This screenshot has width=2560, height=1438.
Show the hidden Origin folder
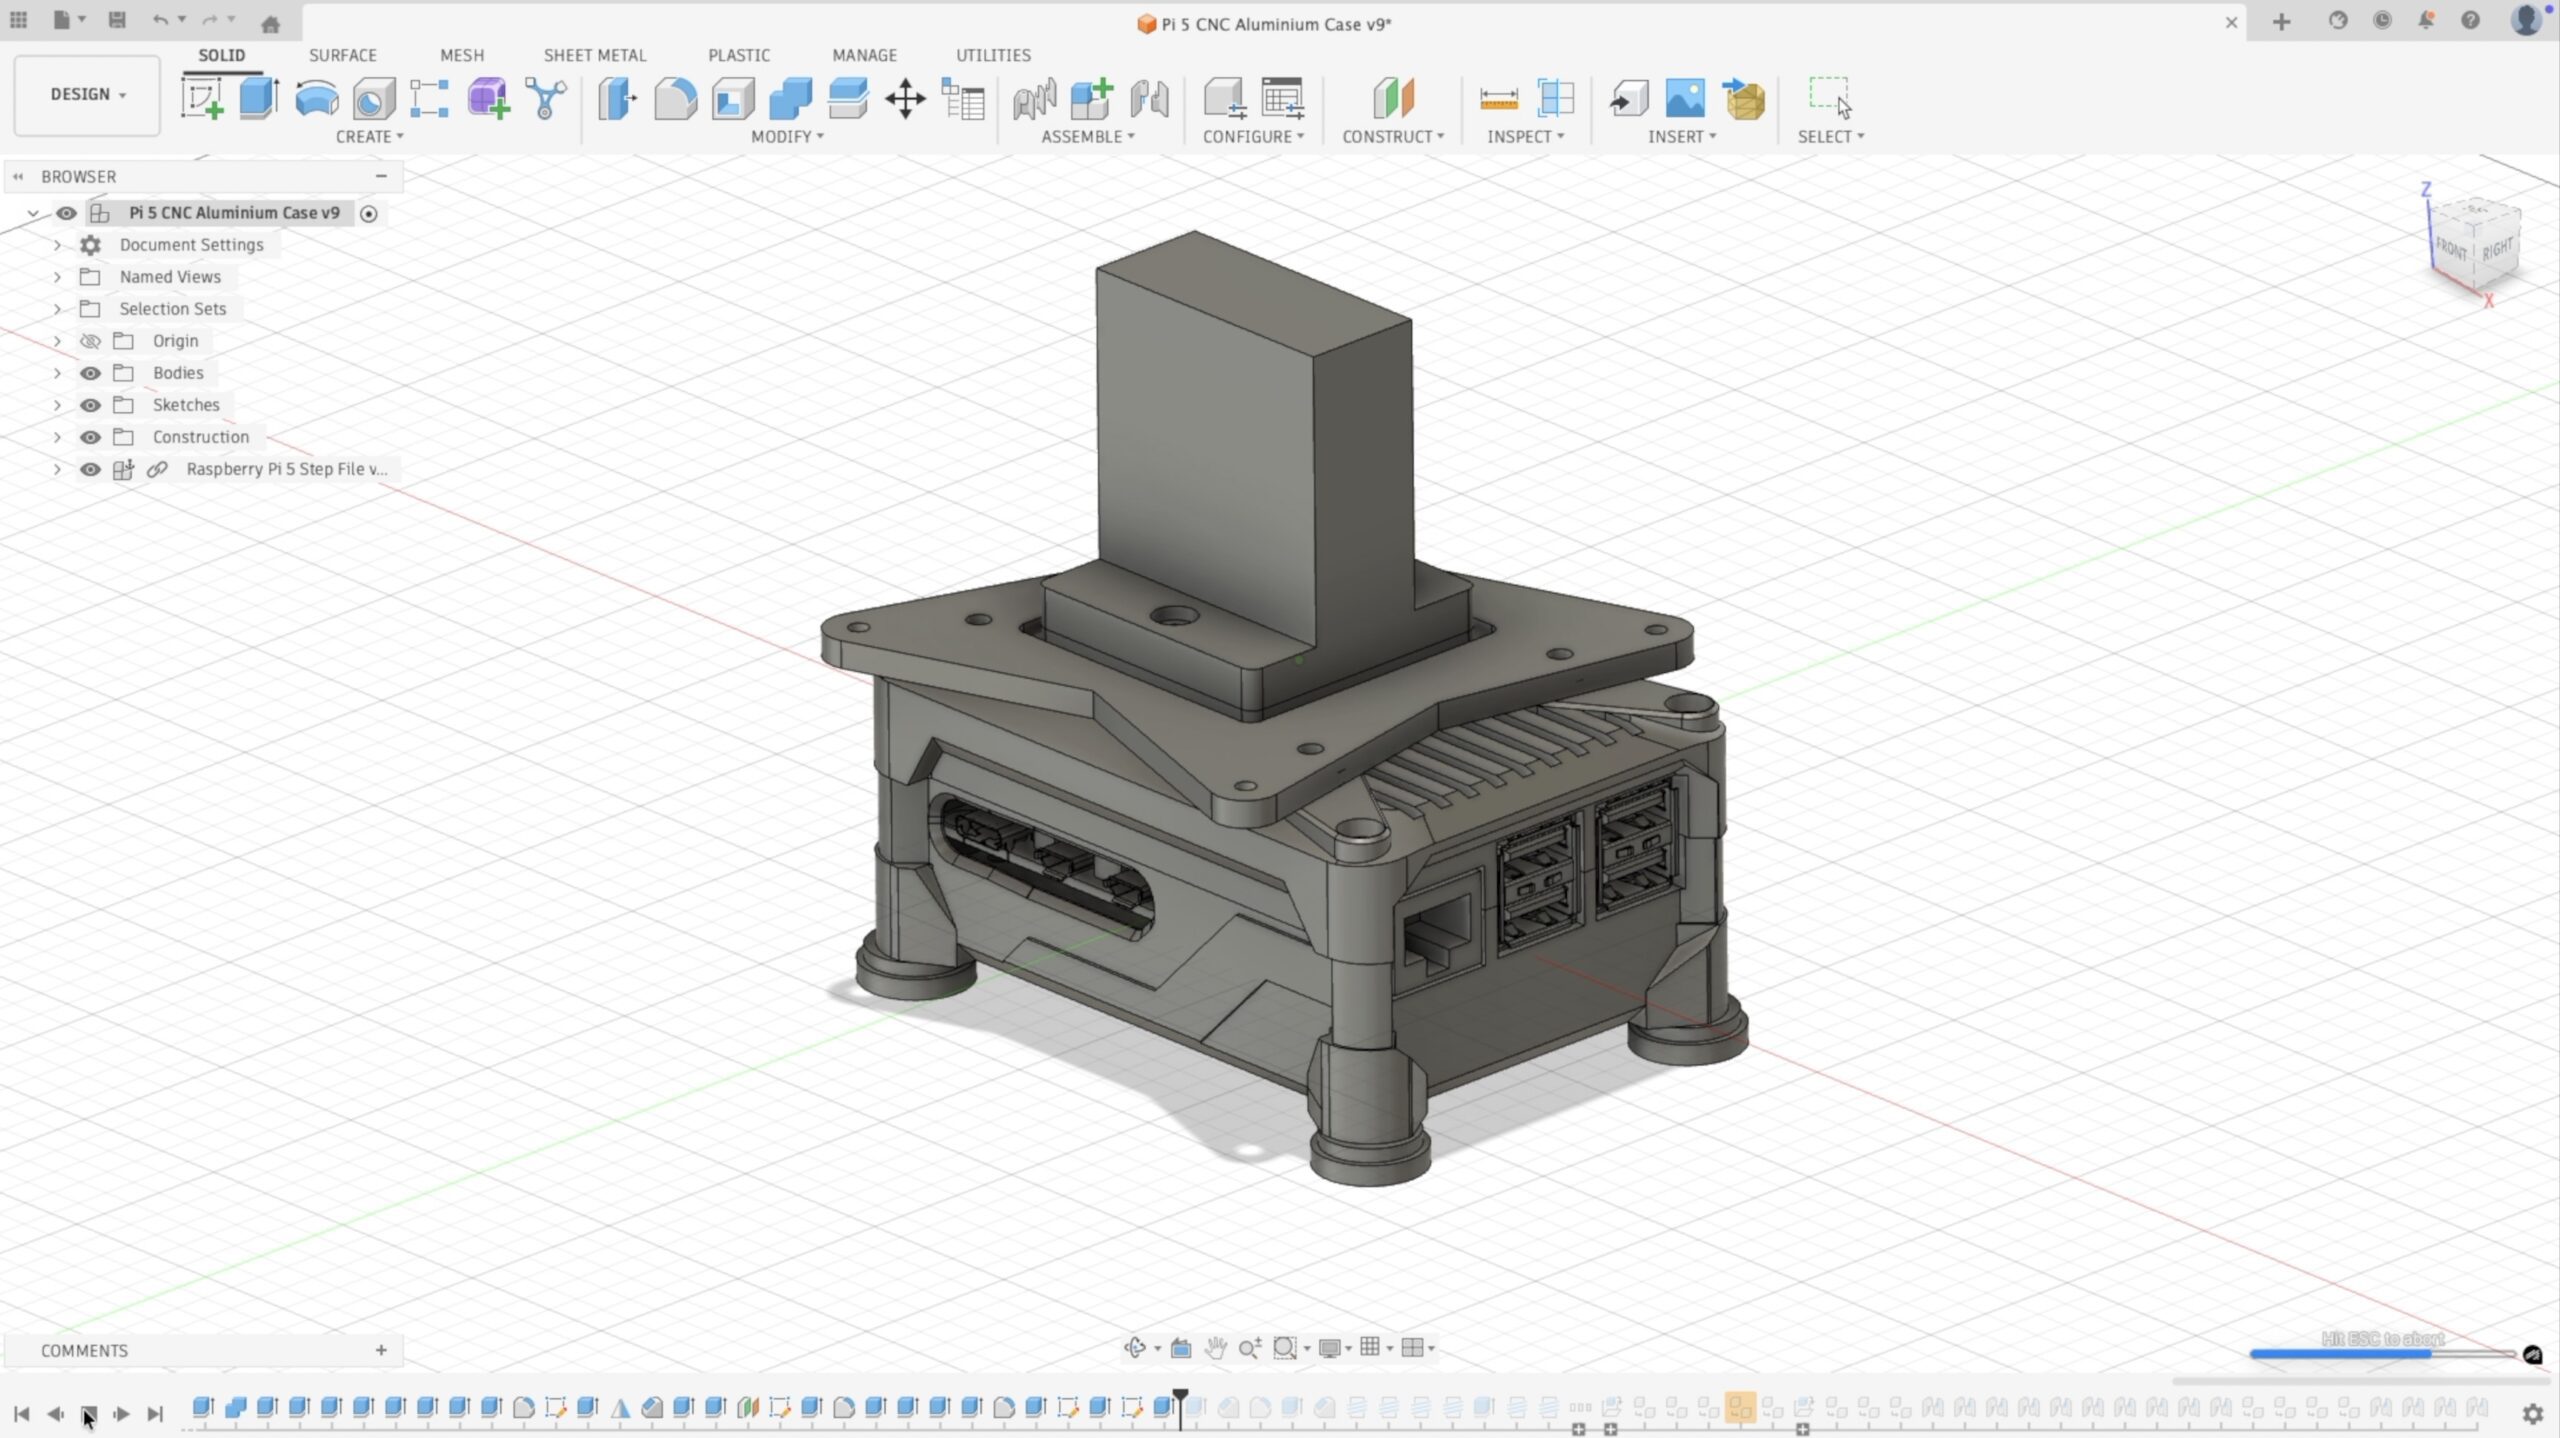(x=90, y=341)
